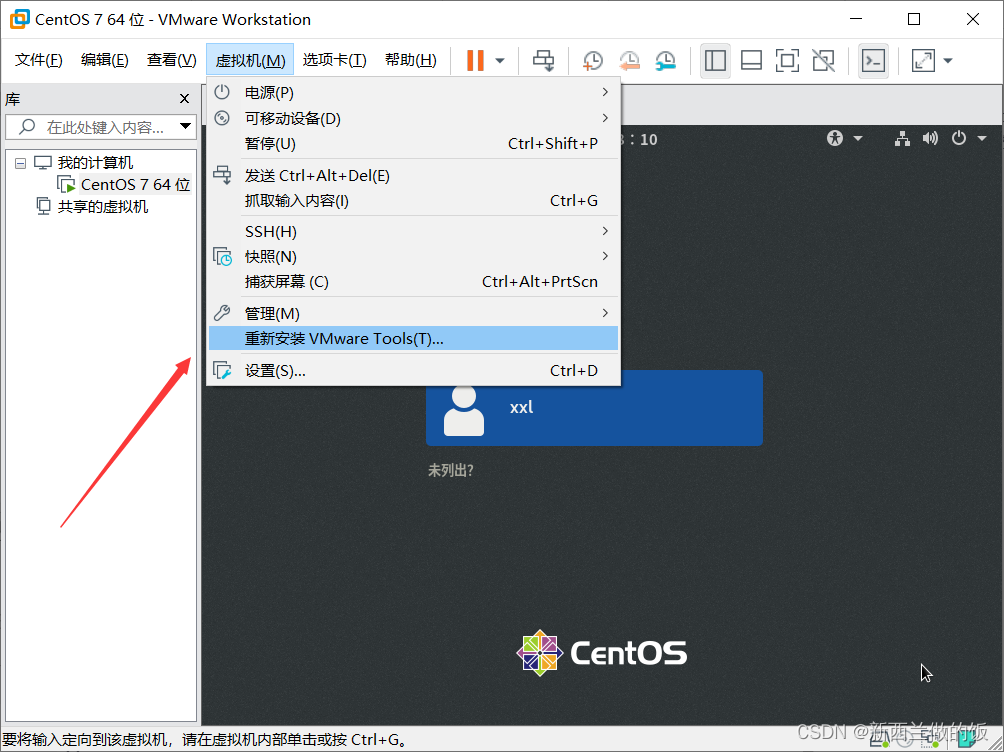Expand the SSH(H) submenu
Viewport: 1004px width, 752px height.
(413, 231)
